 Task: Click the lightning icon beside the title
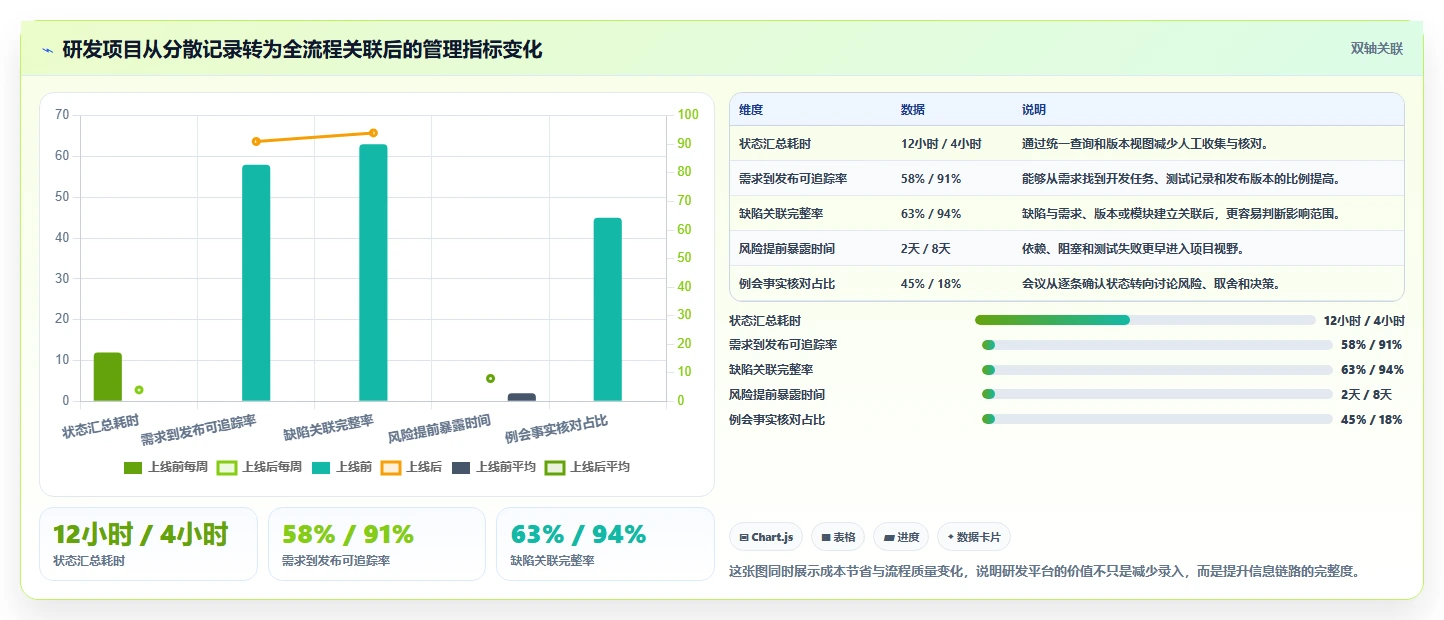click(x=47, y=49)
